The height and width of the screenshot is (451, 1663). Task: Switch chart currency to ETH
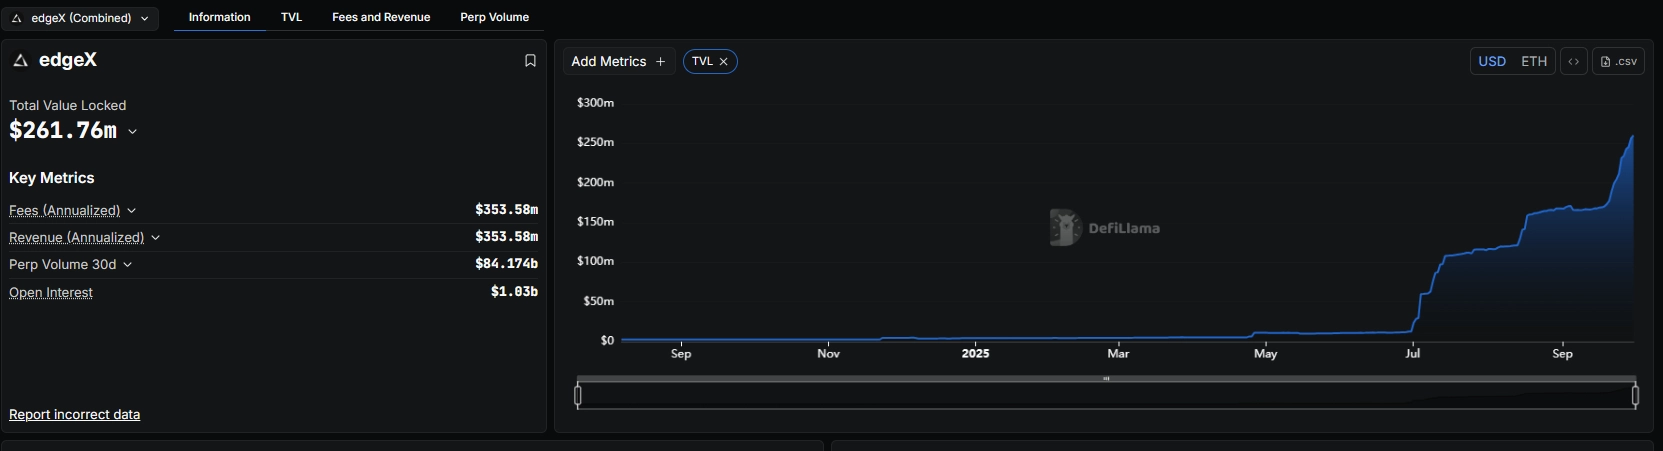[x=1533, y=61]
